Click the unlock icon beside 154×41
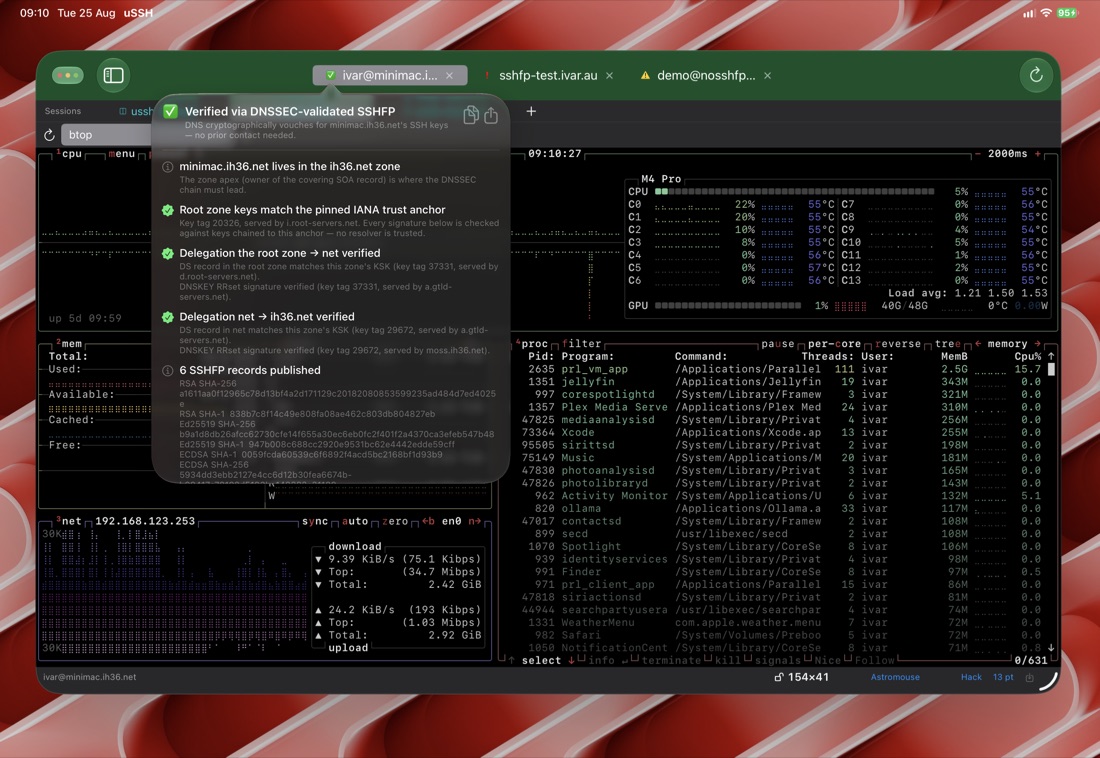 779,677
